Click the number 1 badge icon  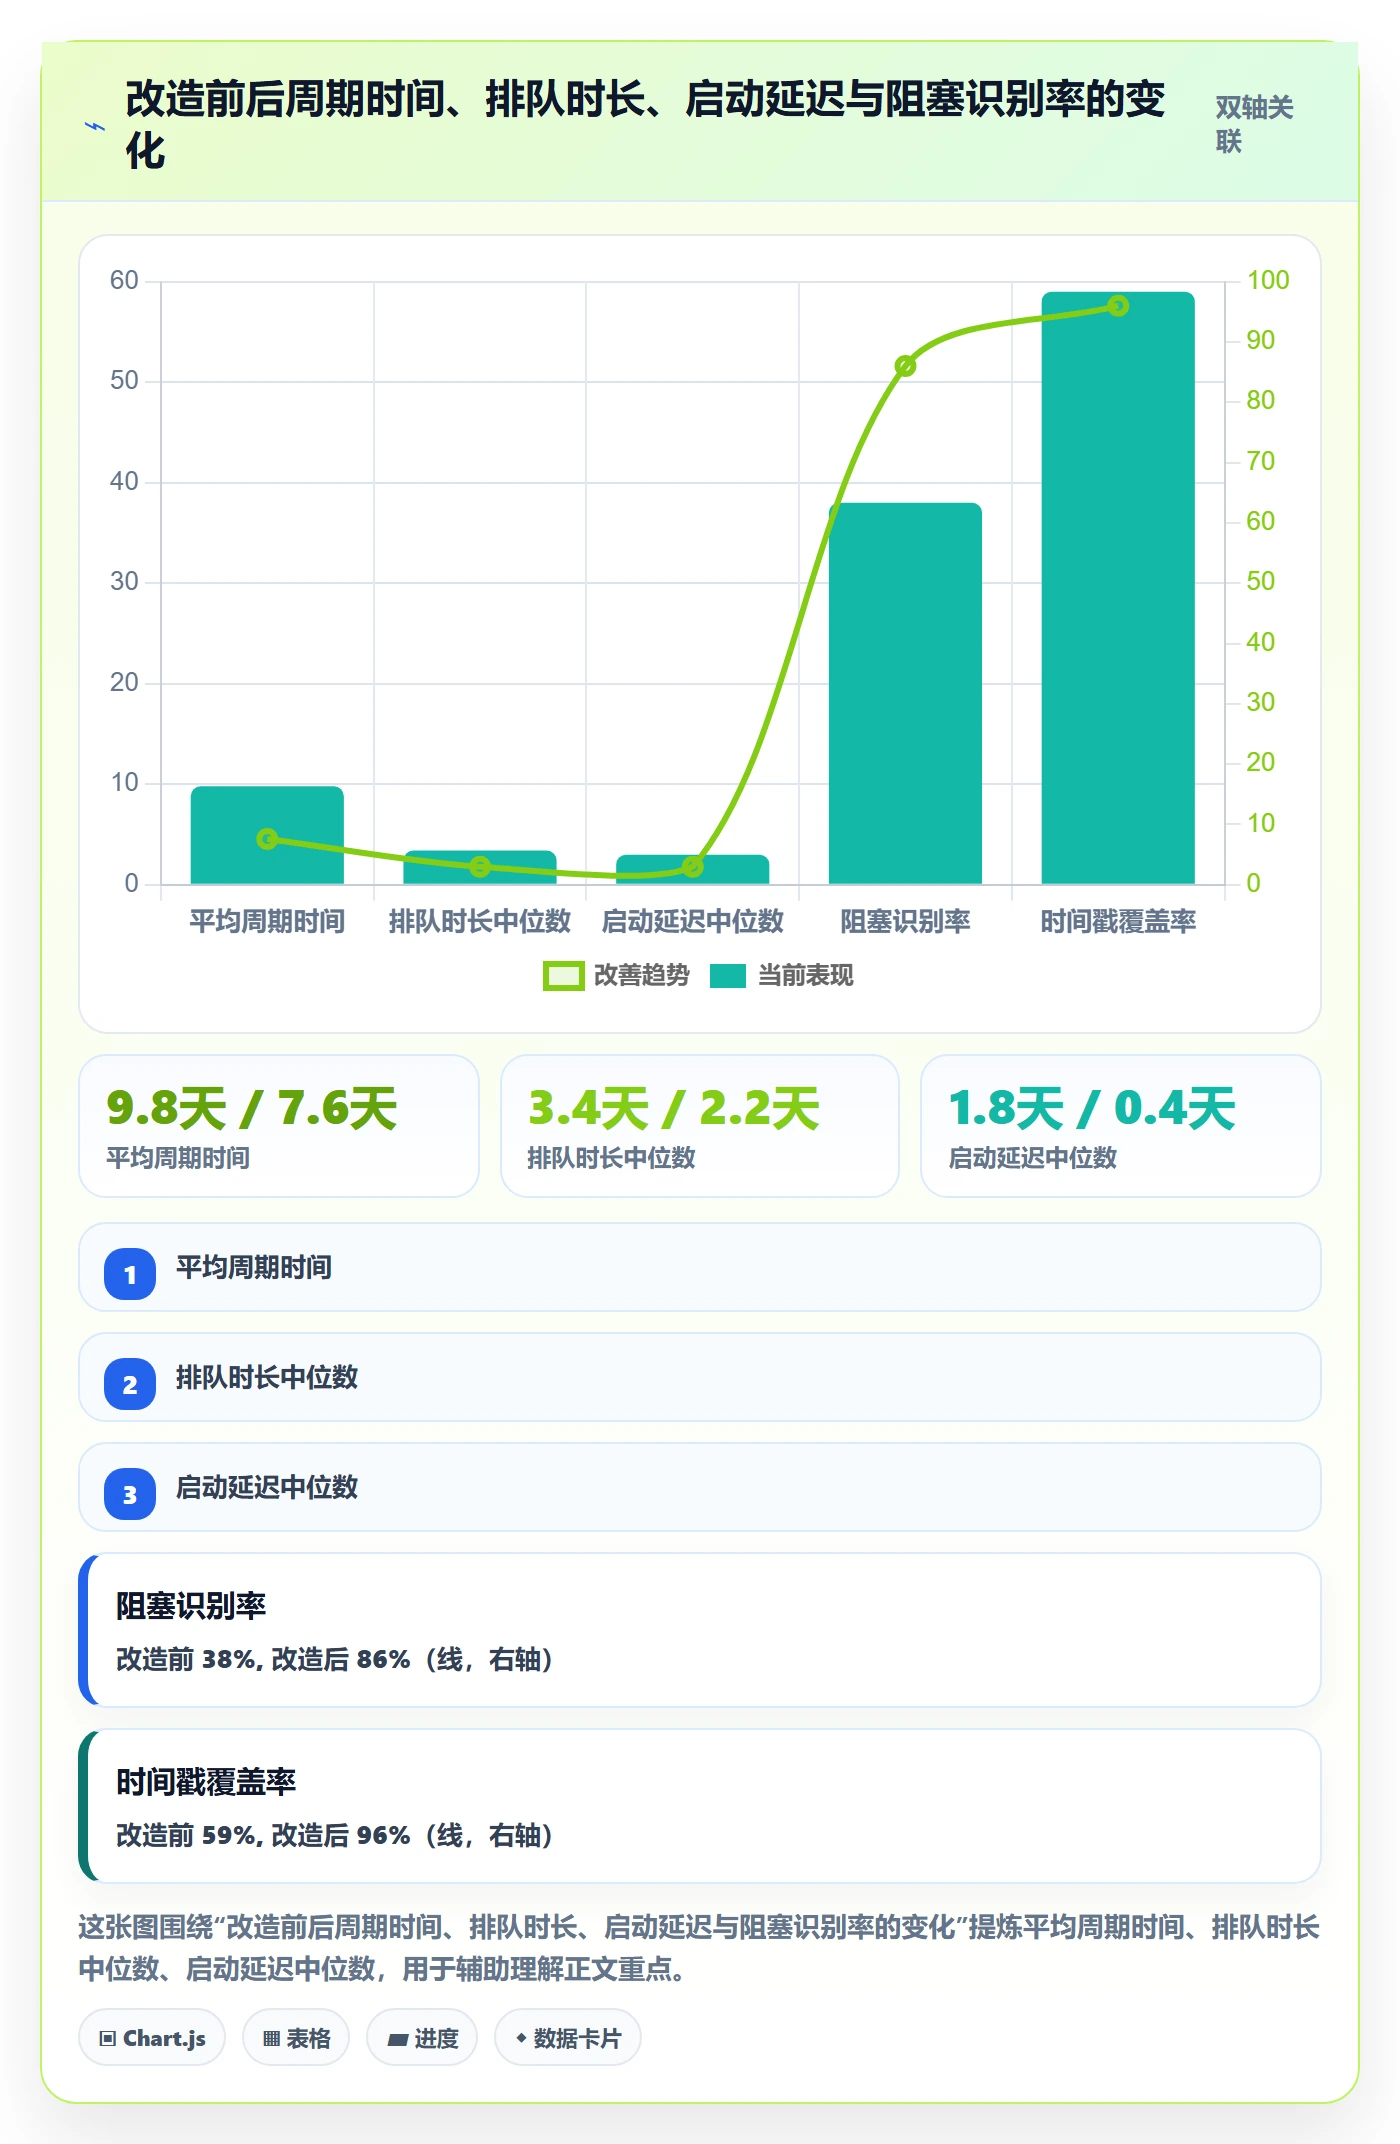click(130, 1274)
